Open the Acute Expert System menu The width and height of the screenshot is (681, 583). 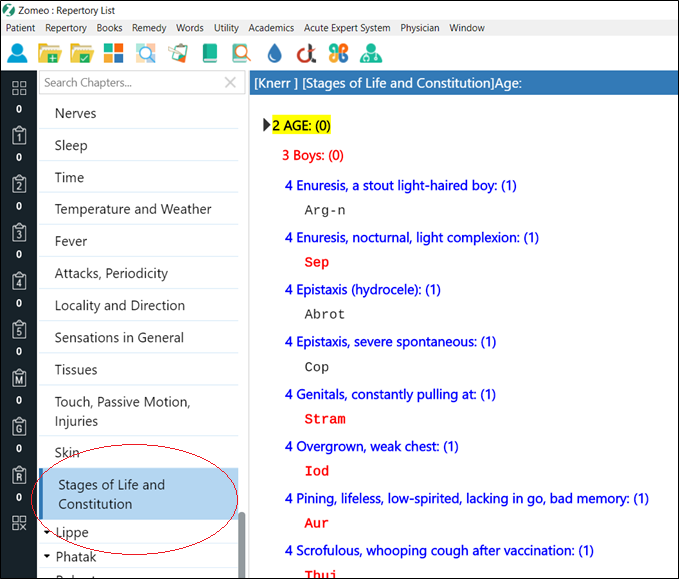[x=347, y=28]
